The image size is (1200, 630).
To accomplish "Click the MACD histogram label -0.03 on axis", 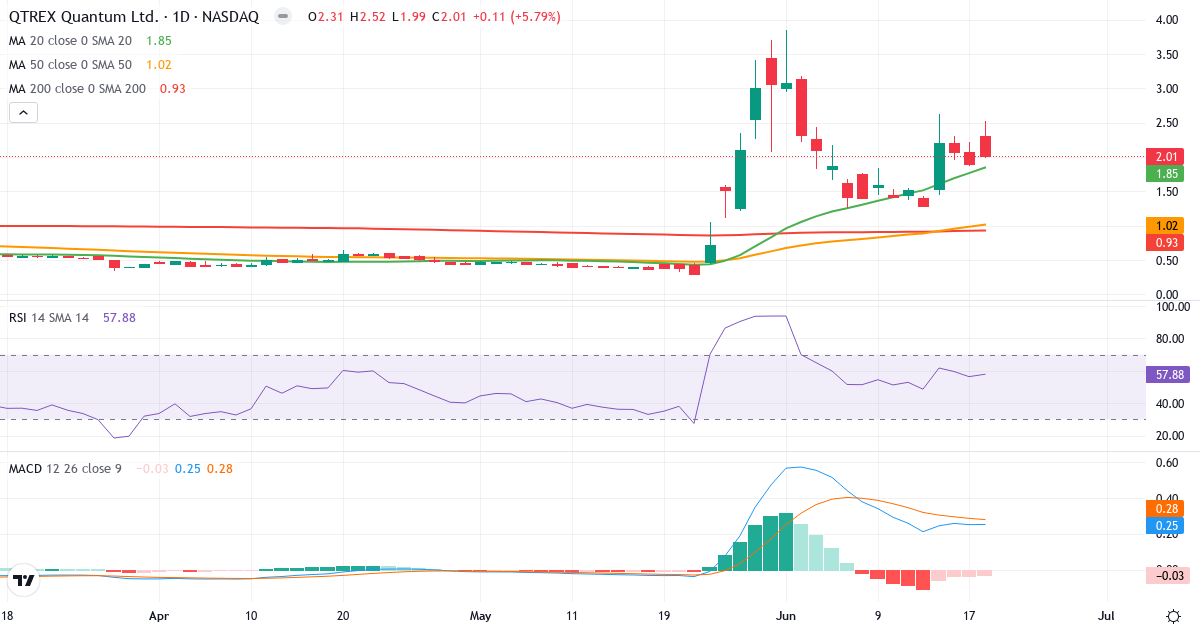I will pyautogui.click(x=1166, y=575).
